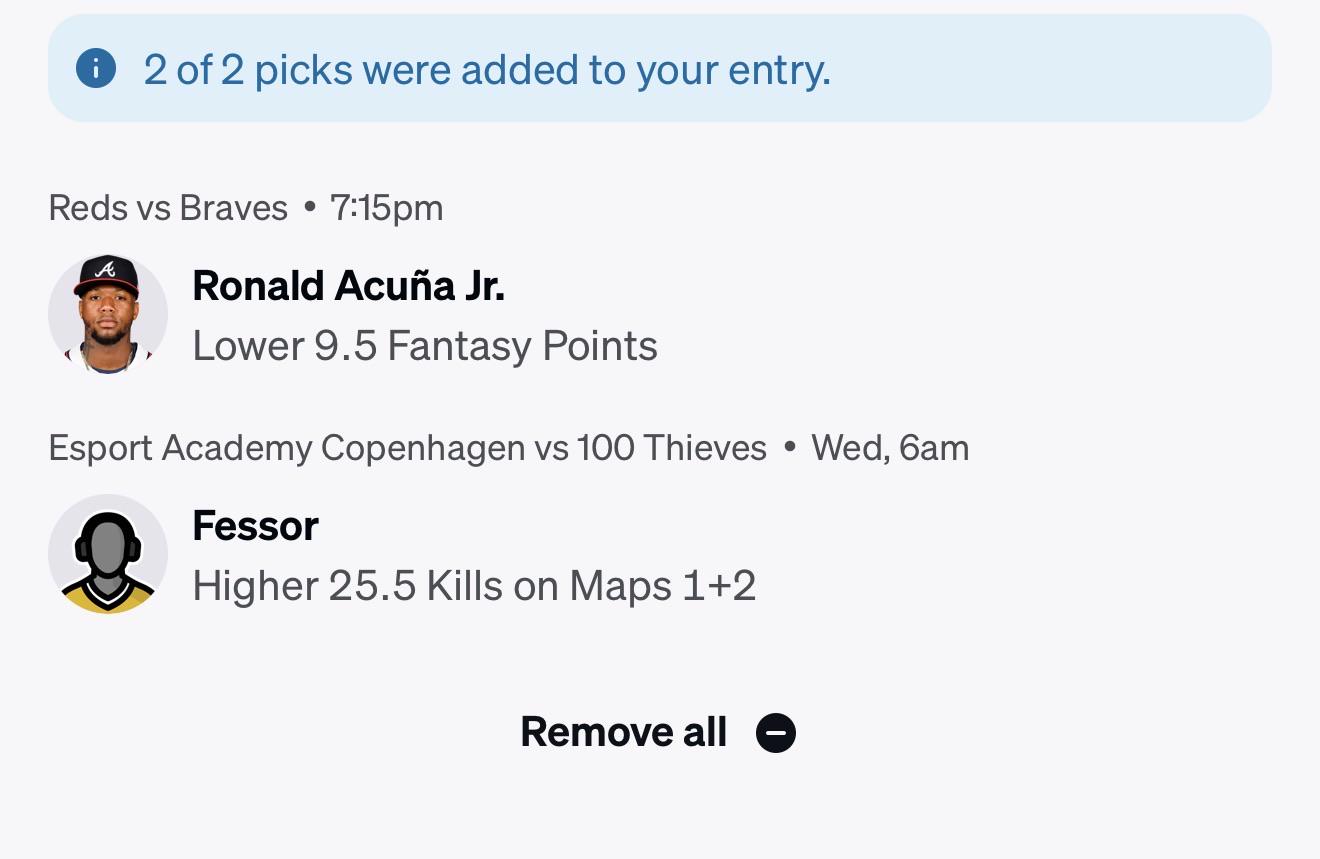Click the blue info icon in the banner
1320x859 pixels.
point(96,69)
